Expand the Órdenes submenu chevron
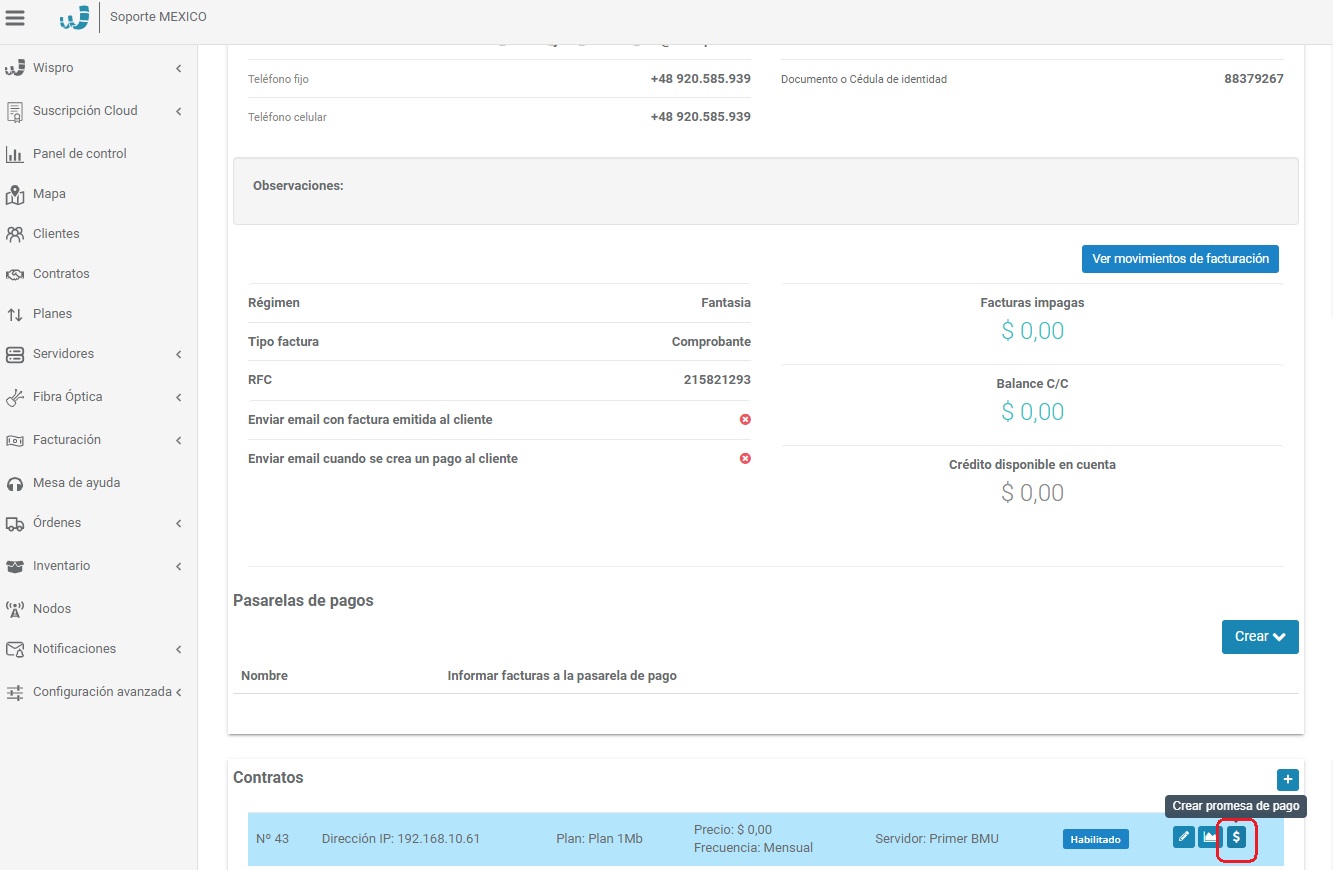This screenshot has height=870, width=1333. [179, 523]
